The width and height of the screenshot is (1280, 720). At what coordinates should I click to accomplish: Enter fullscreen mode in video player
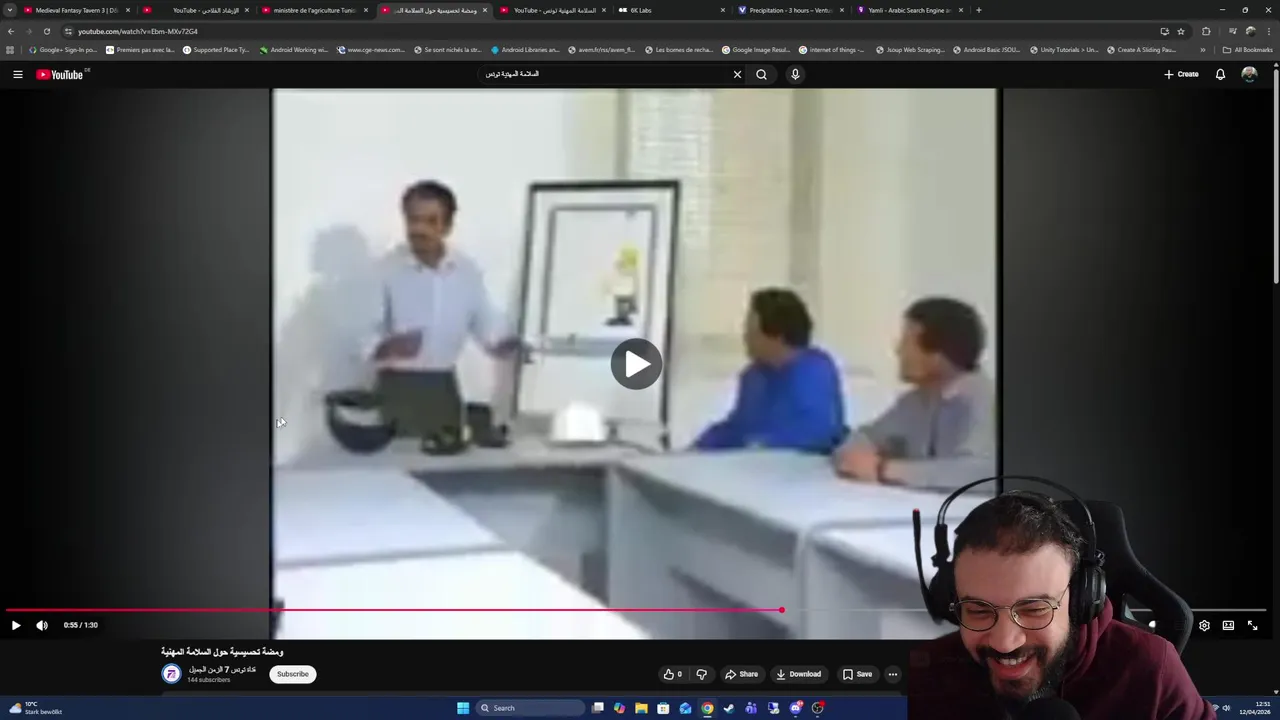pyautogui.click(x=1252, y=625)
